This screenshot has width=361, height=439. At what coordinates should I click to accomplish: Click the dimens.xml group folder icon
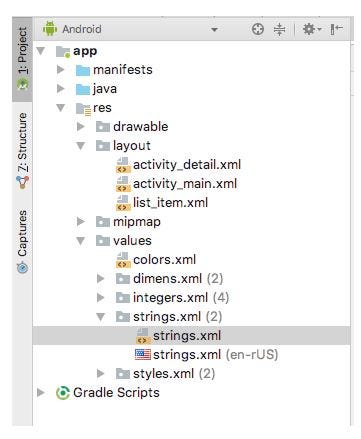tap(123, 279)
